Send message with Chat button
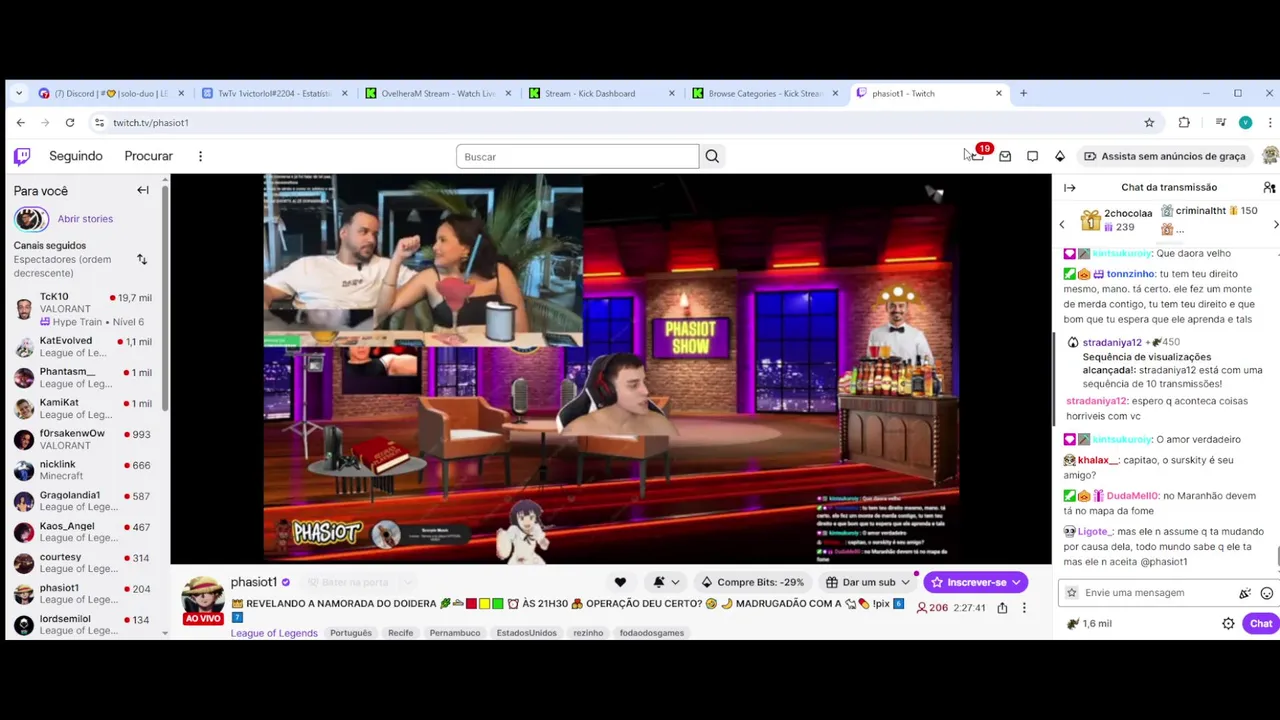Image resolution: width=1280 pixels, height=720 pixels. 1261,623
